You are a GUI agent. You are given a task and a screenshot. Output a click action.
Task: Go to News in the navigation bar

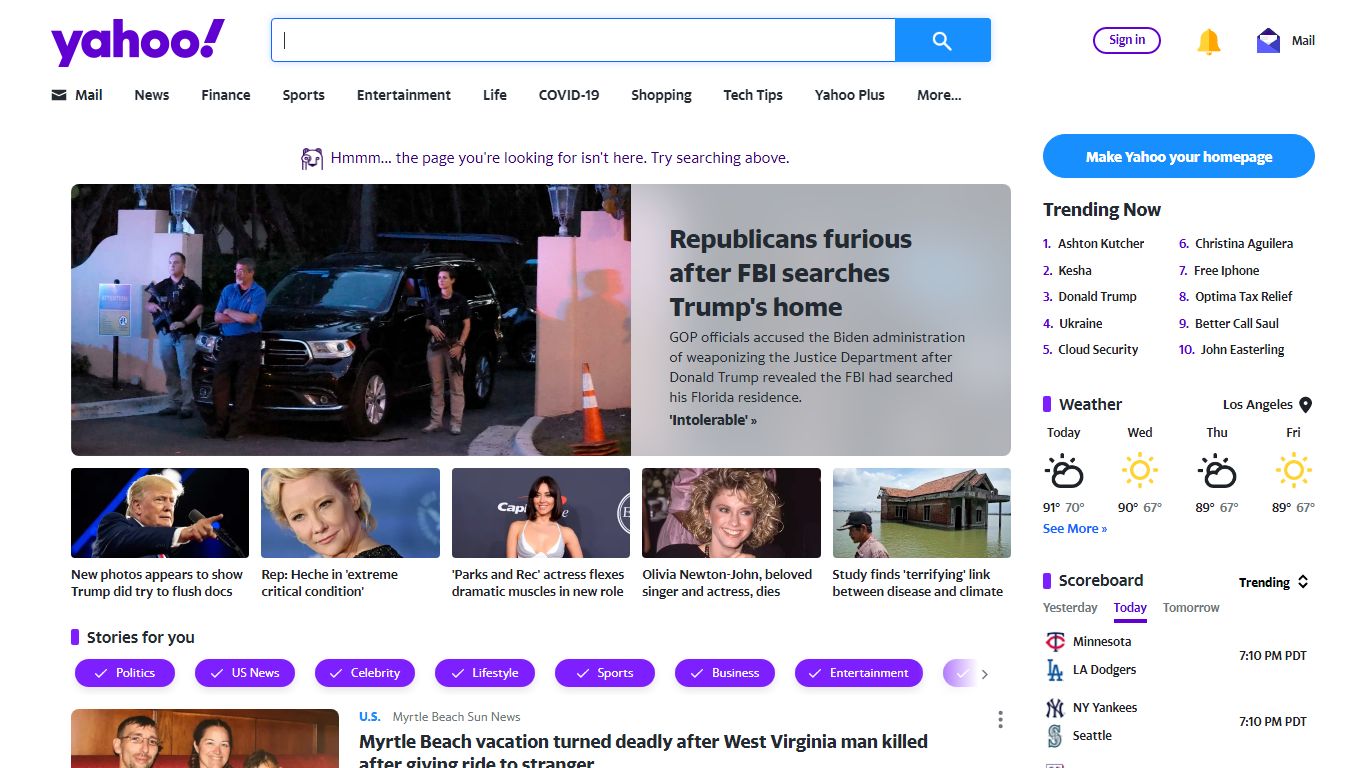pyautogui.click(x=152, y=95)
